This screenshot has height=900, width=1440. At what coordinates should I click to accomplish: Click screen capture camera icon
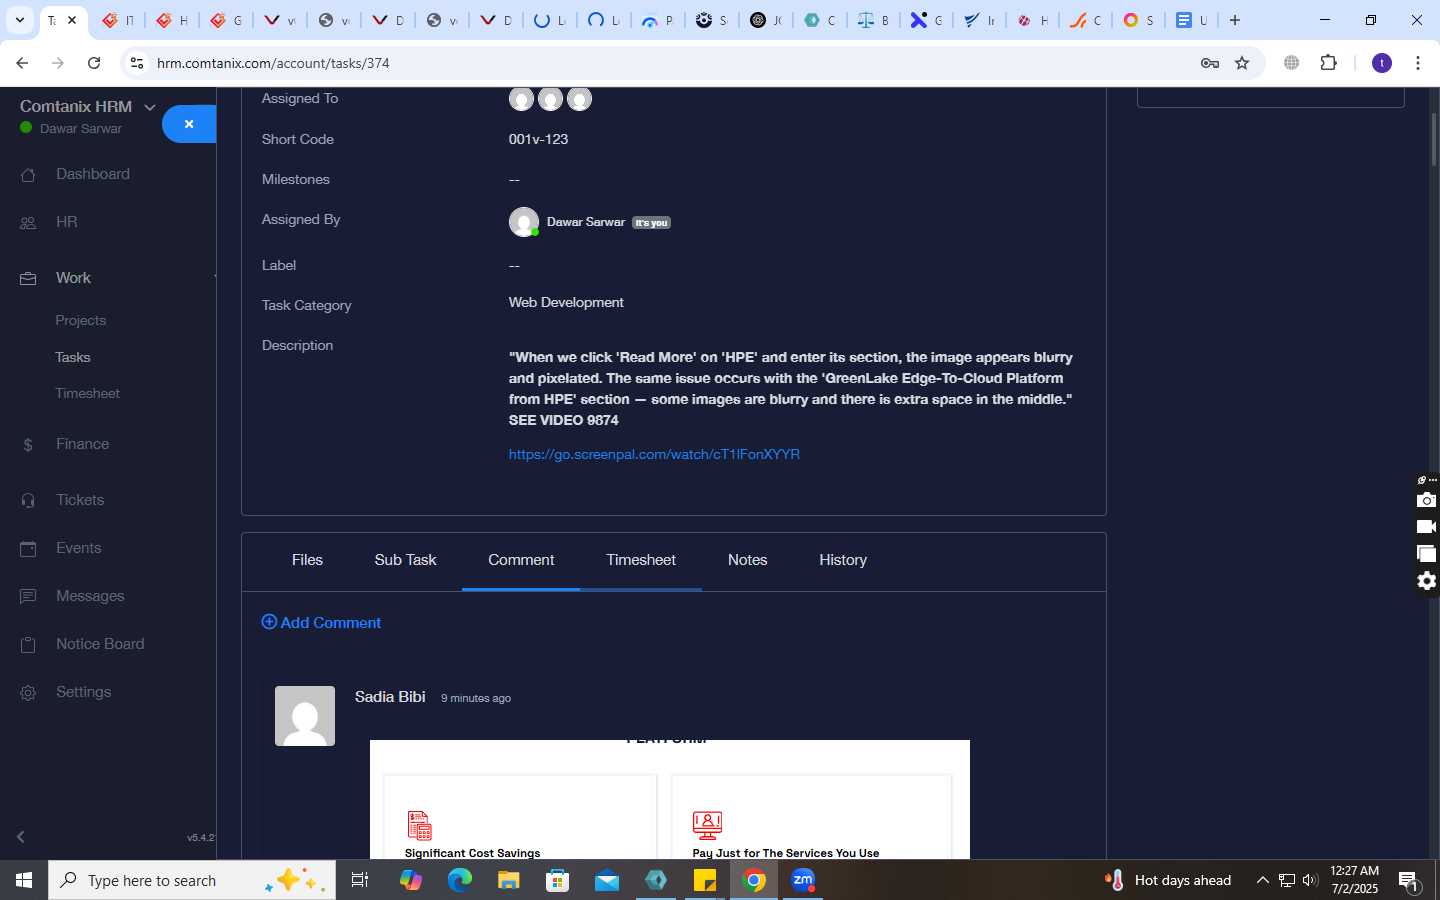pyautogui.click(x=1426, y=500)
